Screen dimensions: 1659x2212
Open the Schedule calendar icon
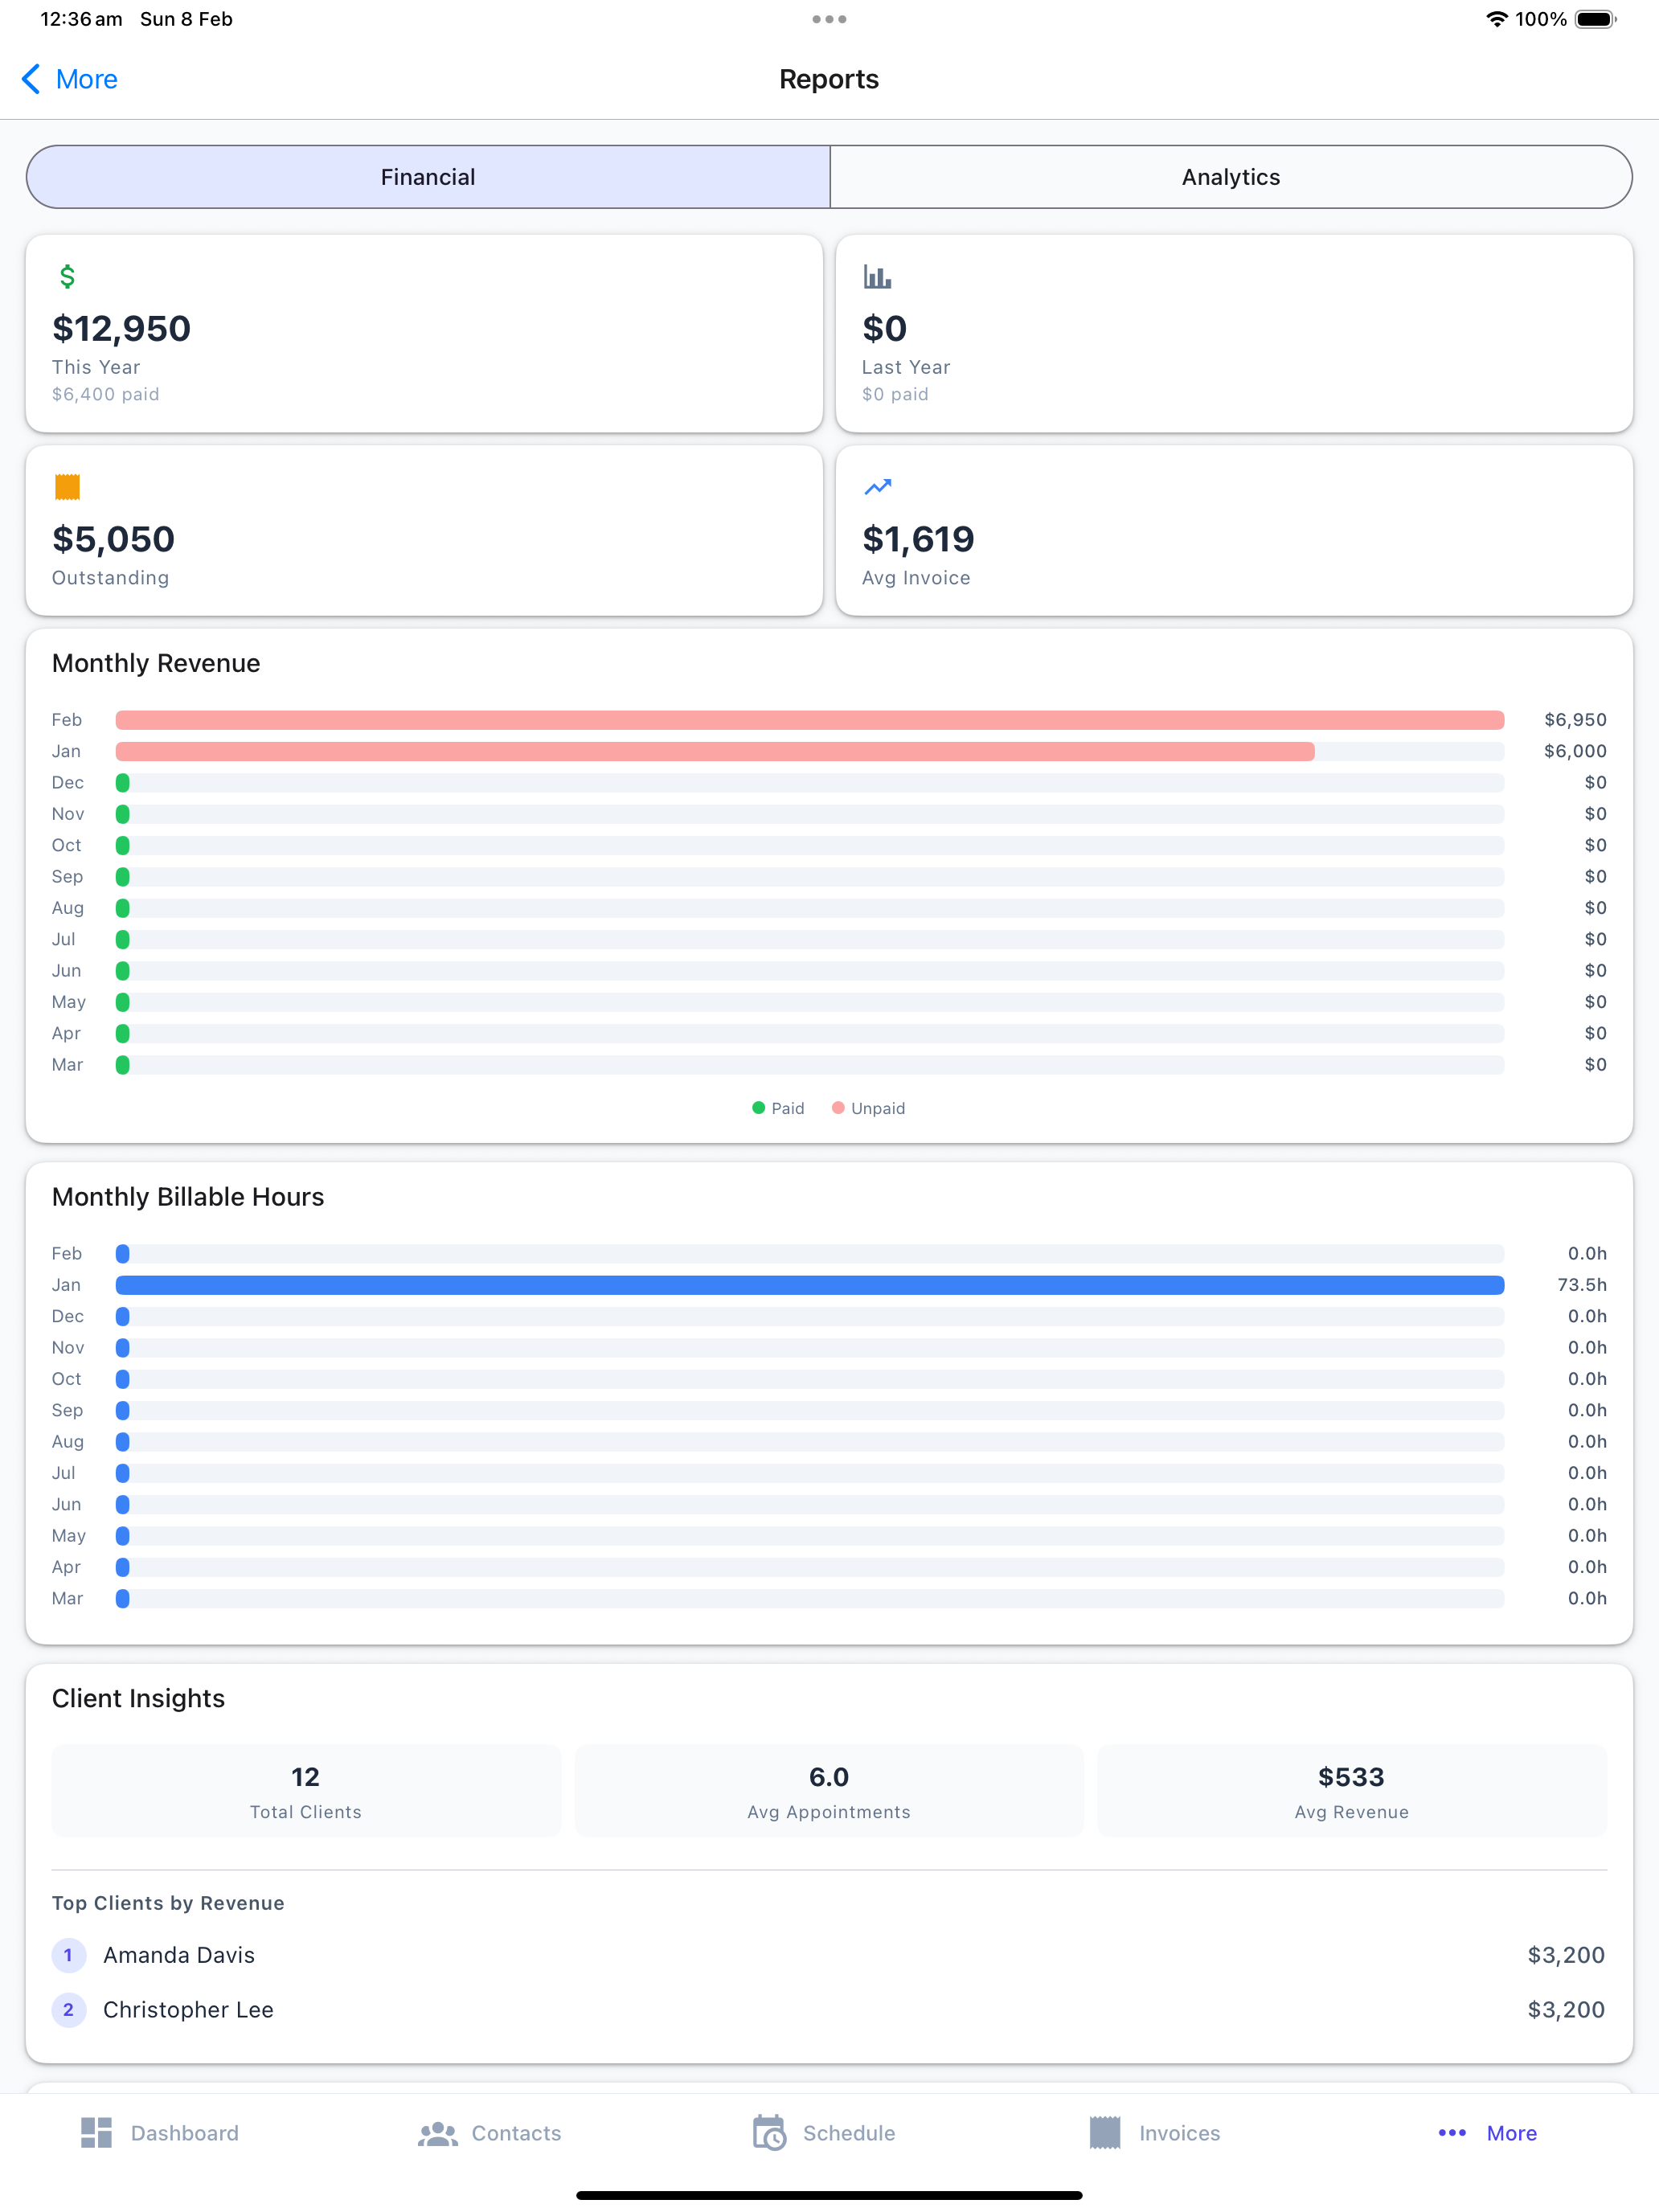[x=769, y=2132]
